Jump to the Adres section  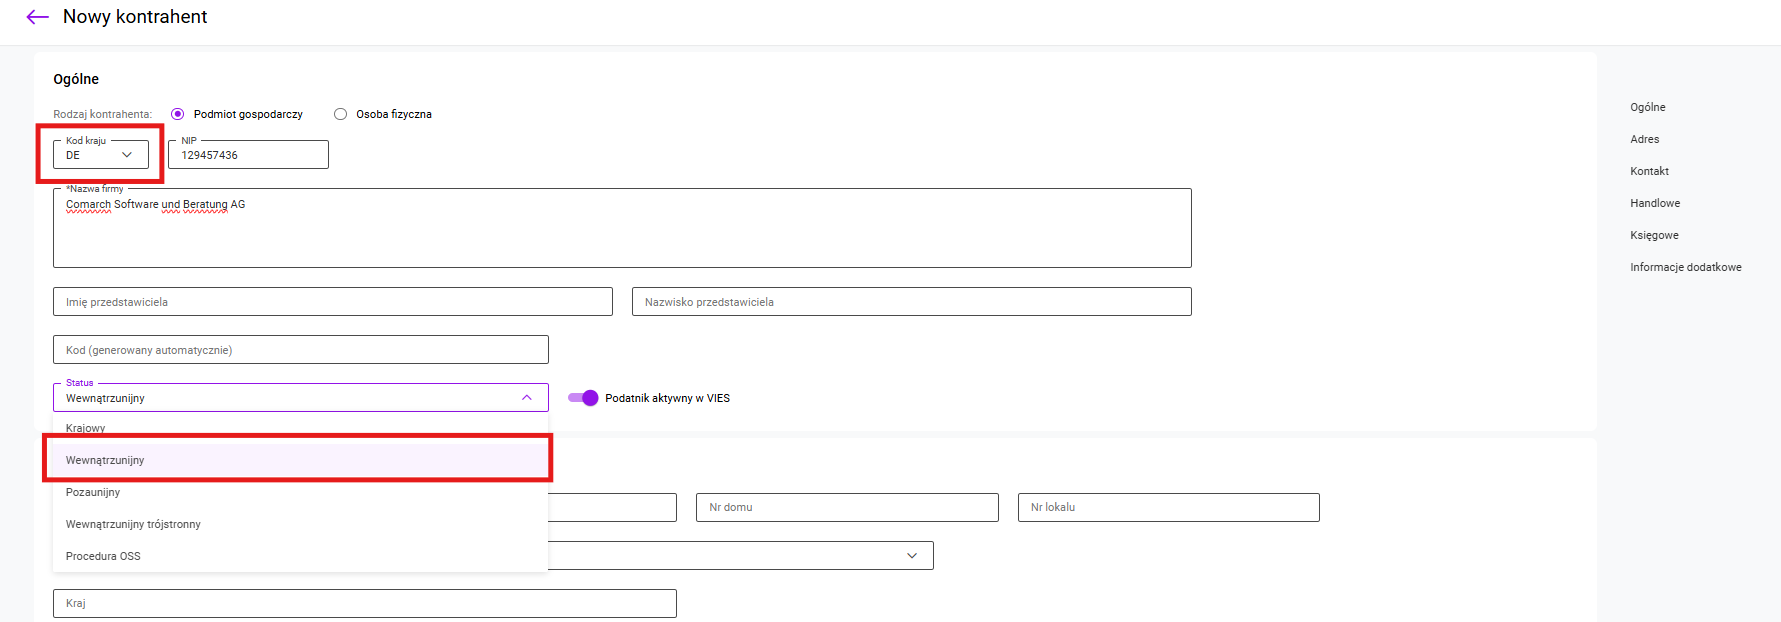point(1644,139)
